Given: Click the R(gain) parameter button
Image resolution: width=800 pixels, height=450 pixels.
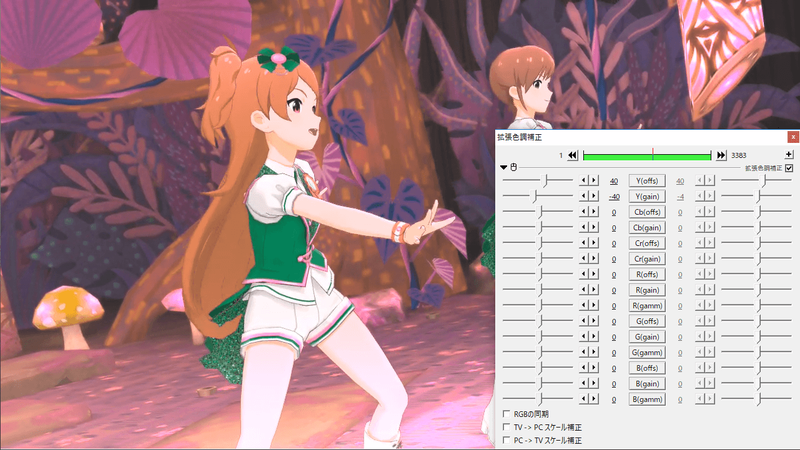Looking at the screenshot, I should tap(647, 290).
